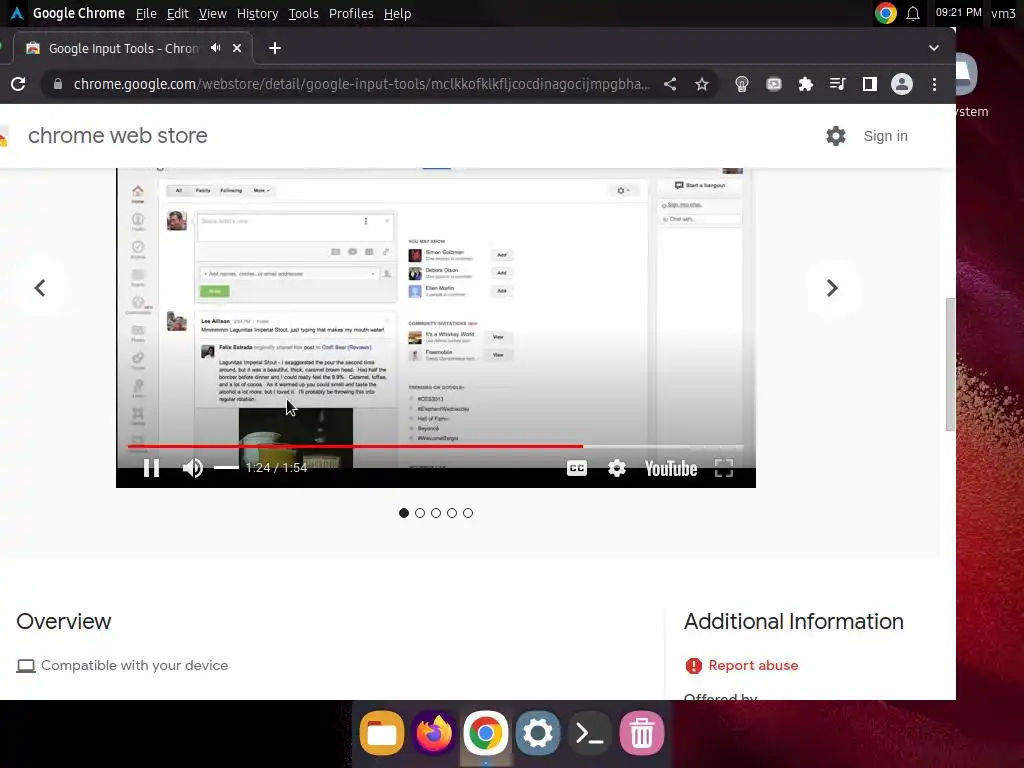The image size is (1024, 768).
Task: Click the Additional Information heading
Action: pyautogui.click(x=793, y=622)
